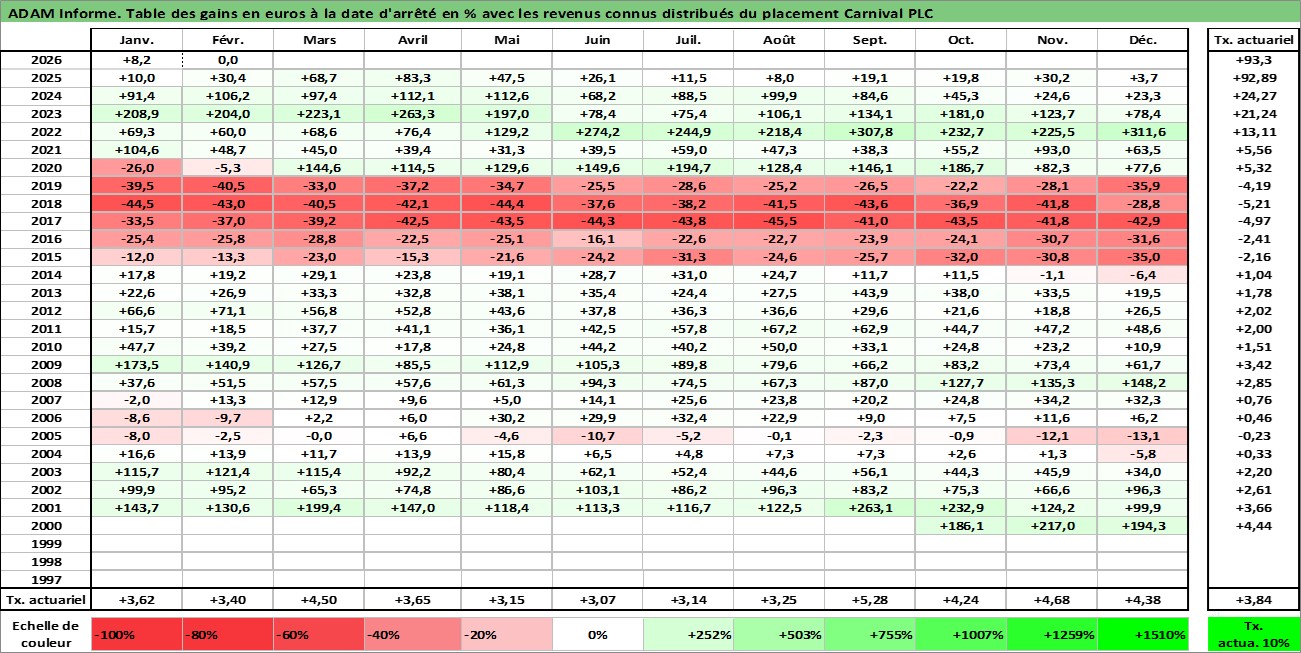Image resolution: width=1301 pixels, height=653 pixels.
Task: Click Juin Tx. actuariel value +3,07
Action: pos(597,600)
